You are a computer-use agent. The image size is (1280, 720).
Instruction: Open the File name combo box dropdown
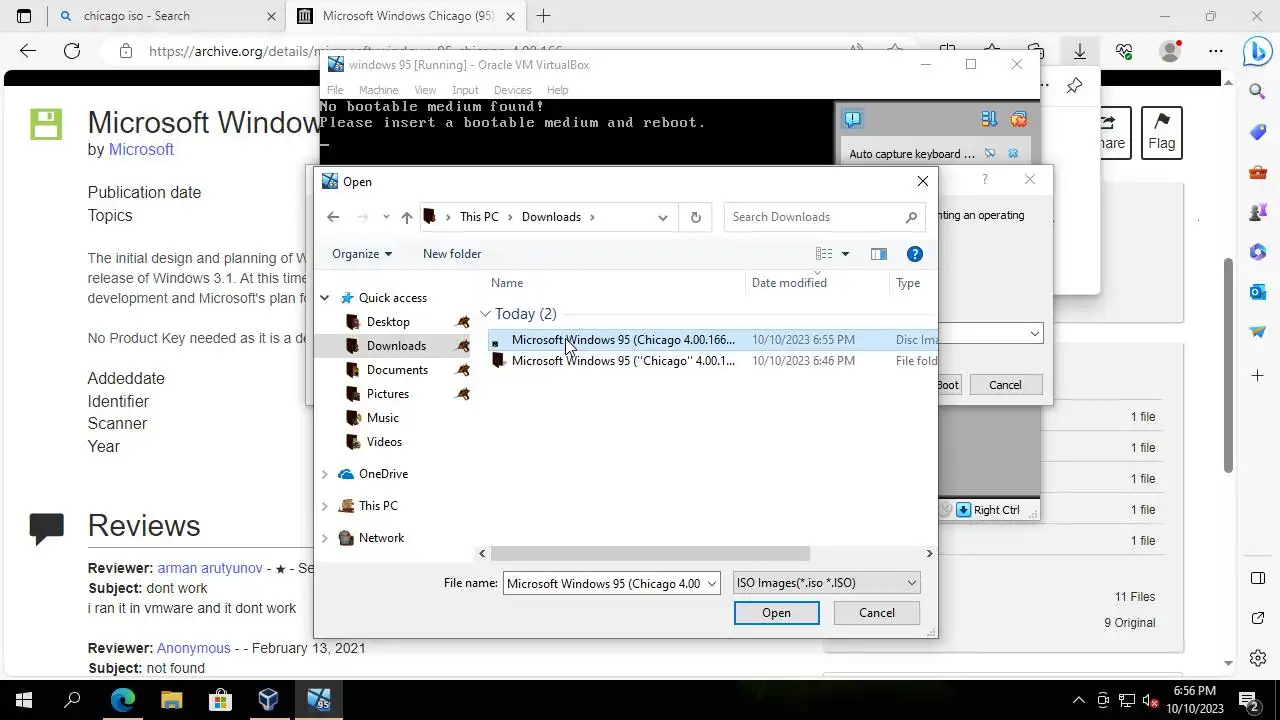tap(712, 583)
